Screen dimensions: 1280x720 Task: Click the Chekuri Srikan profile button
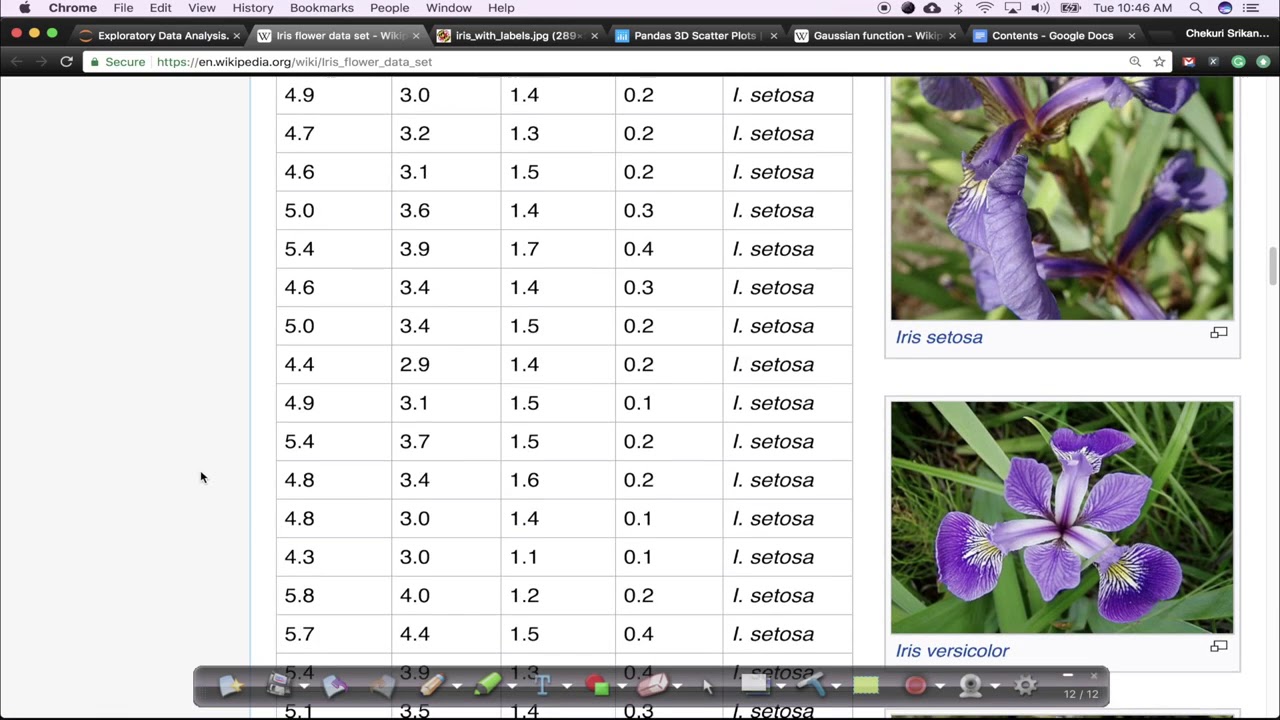coord(1227,34)
